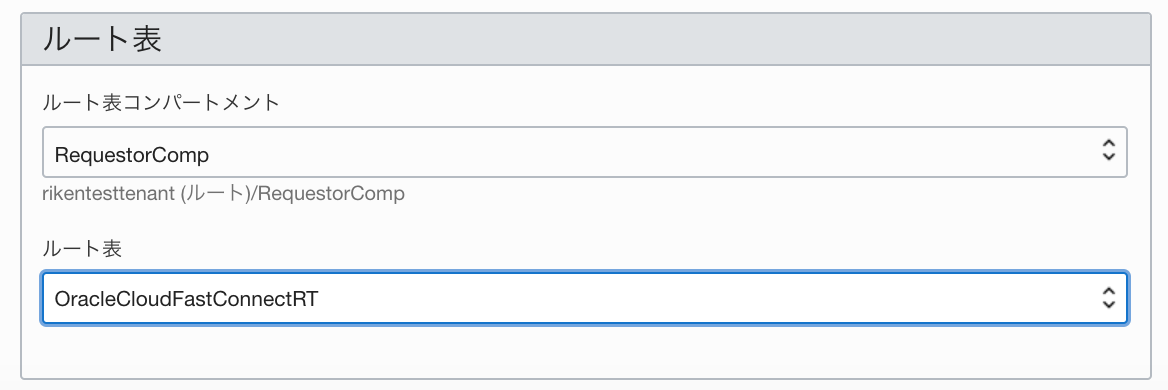This screenshot has width=1168, height=390.
Task: Click the up-down chevron icon beside OracleCloudFastConnectRT
Action: click(x=1108, y=298)
